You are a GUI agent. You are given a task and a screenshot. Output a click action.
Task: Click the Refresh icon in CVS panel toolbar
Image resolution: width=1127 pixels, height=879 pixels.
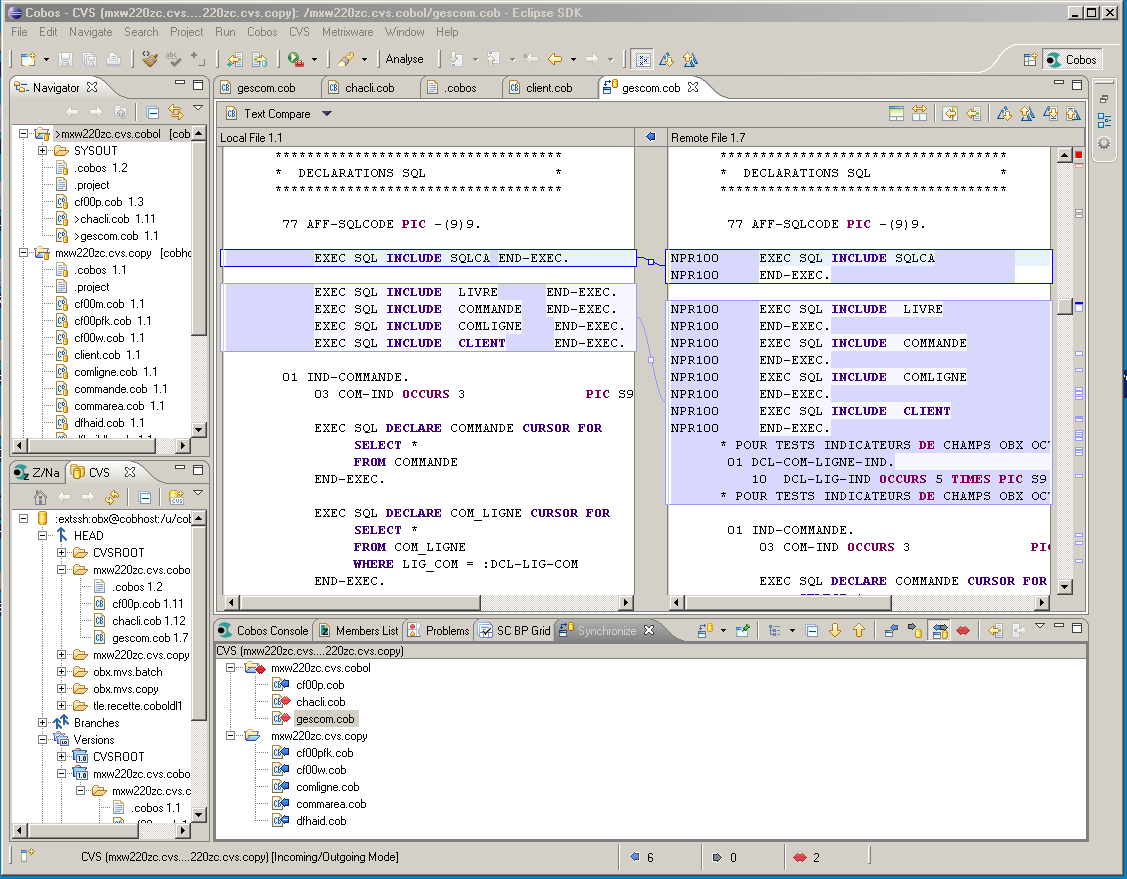(111, 497)
